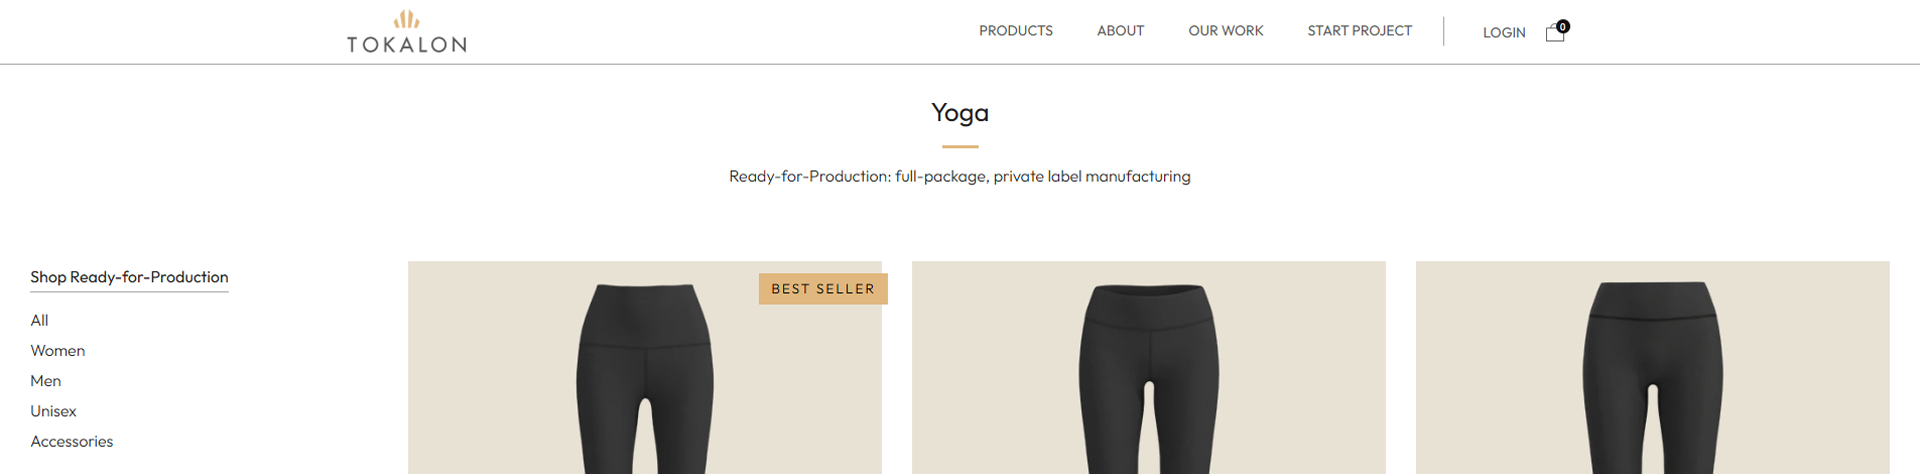
Task: Click the Tokalon flame emblem
Action: tap(406, 19)
